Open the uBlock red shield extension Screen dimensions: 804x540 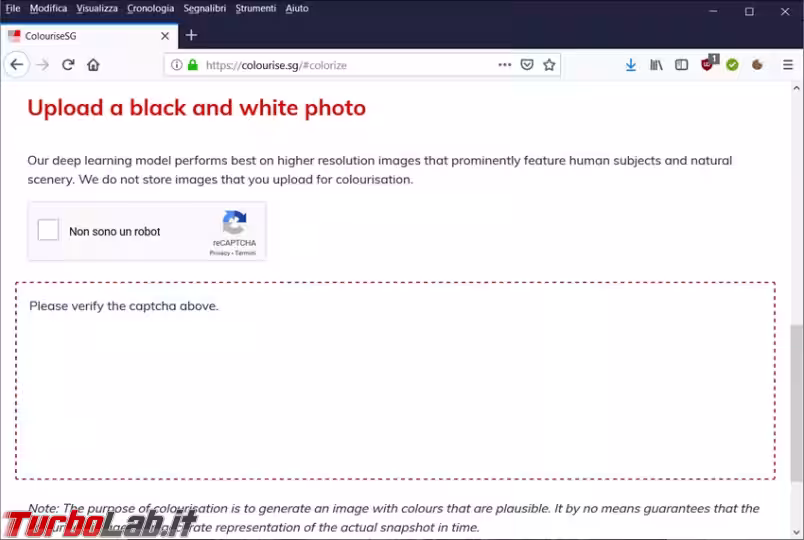709,64
